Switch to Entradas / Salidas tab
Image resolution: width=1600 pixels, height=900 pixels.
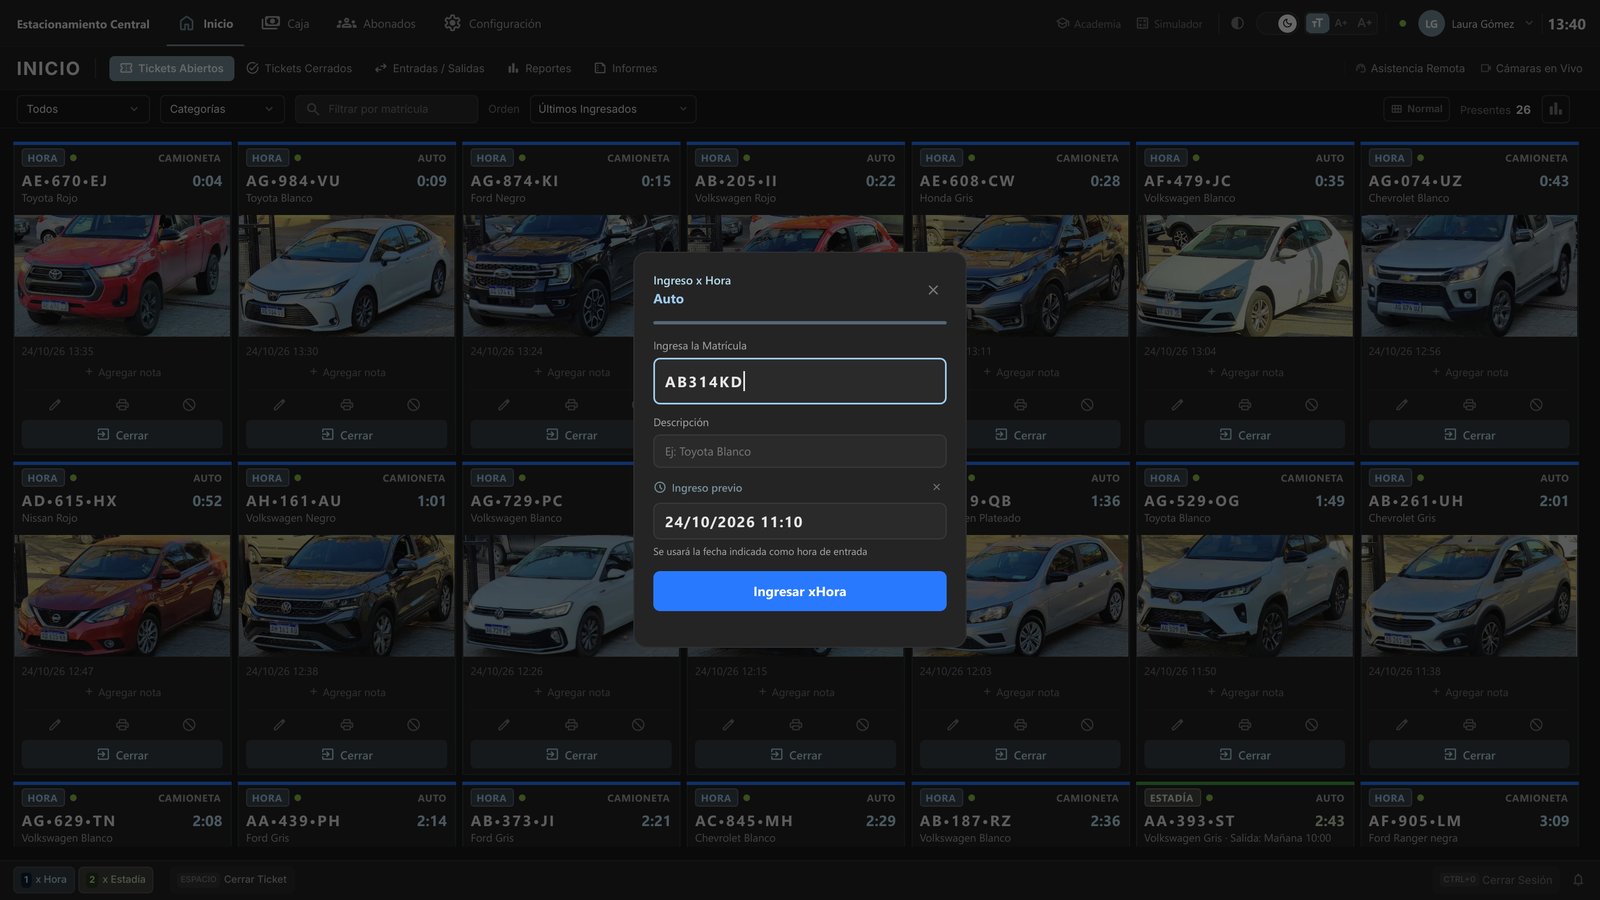(429, 68)
